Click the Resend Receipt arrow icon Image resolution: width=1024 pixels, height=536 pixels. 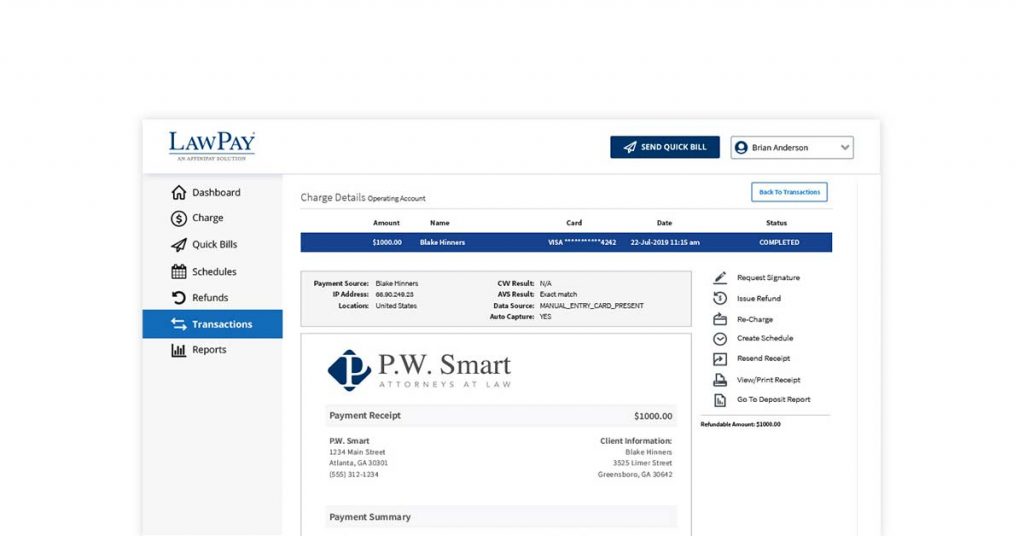[720, 359]
